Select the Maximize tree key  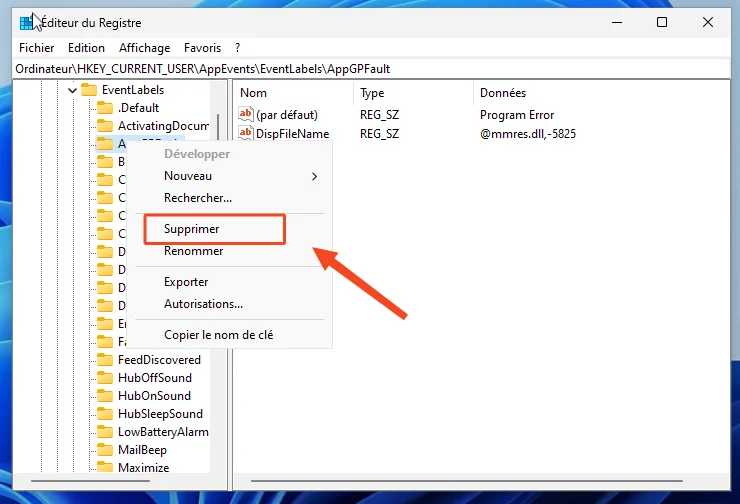pos(143,467)
